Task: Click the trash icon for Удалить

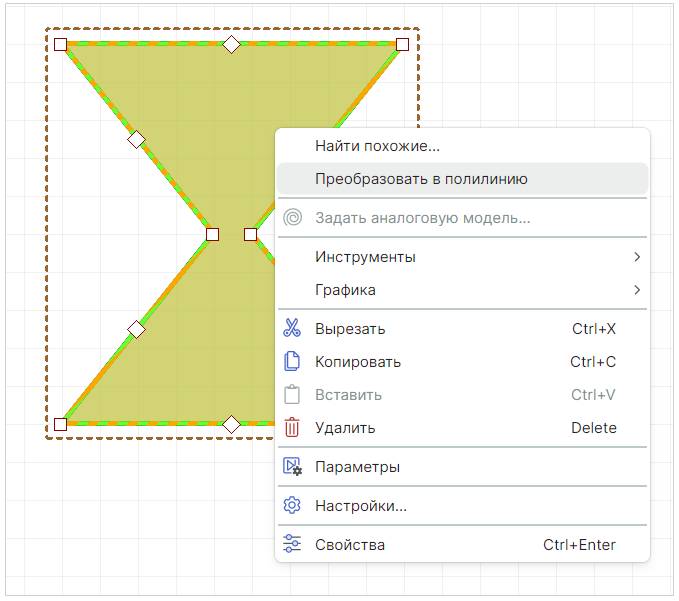Action: [292, 427]
